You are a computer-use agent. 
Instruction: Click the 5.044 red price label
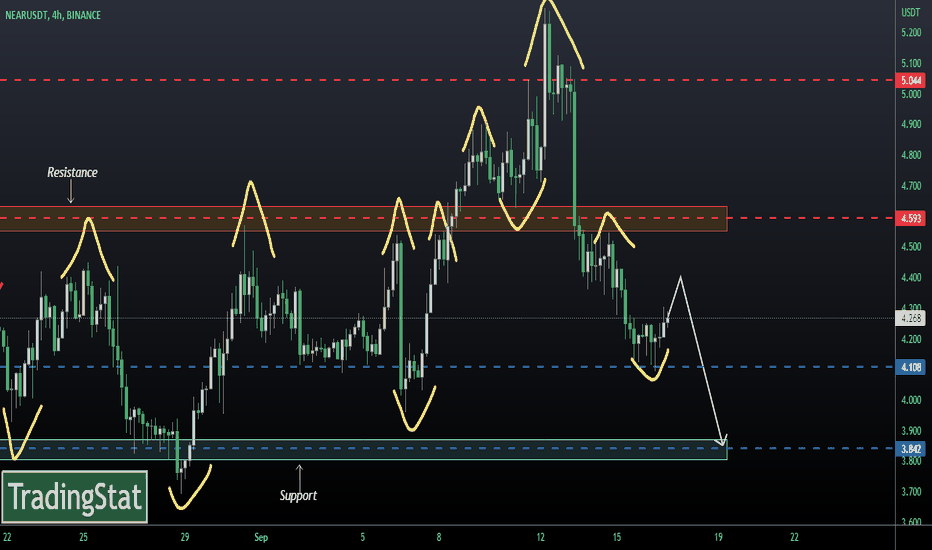point(910,80)
